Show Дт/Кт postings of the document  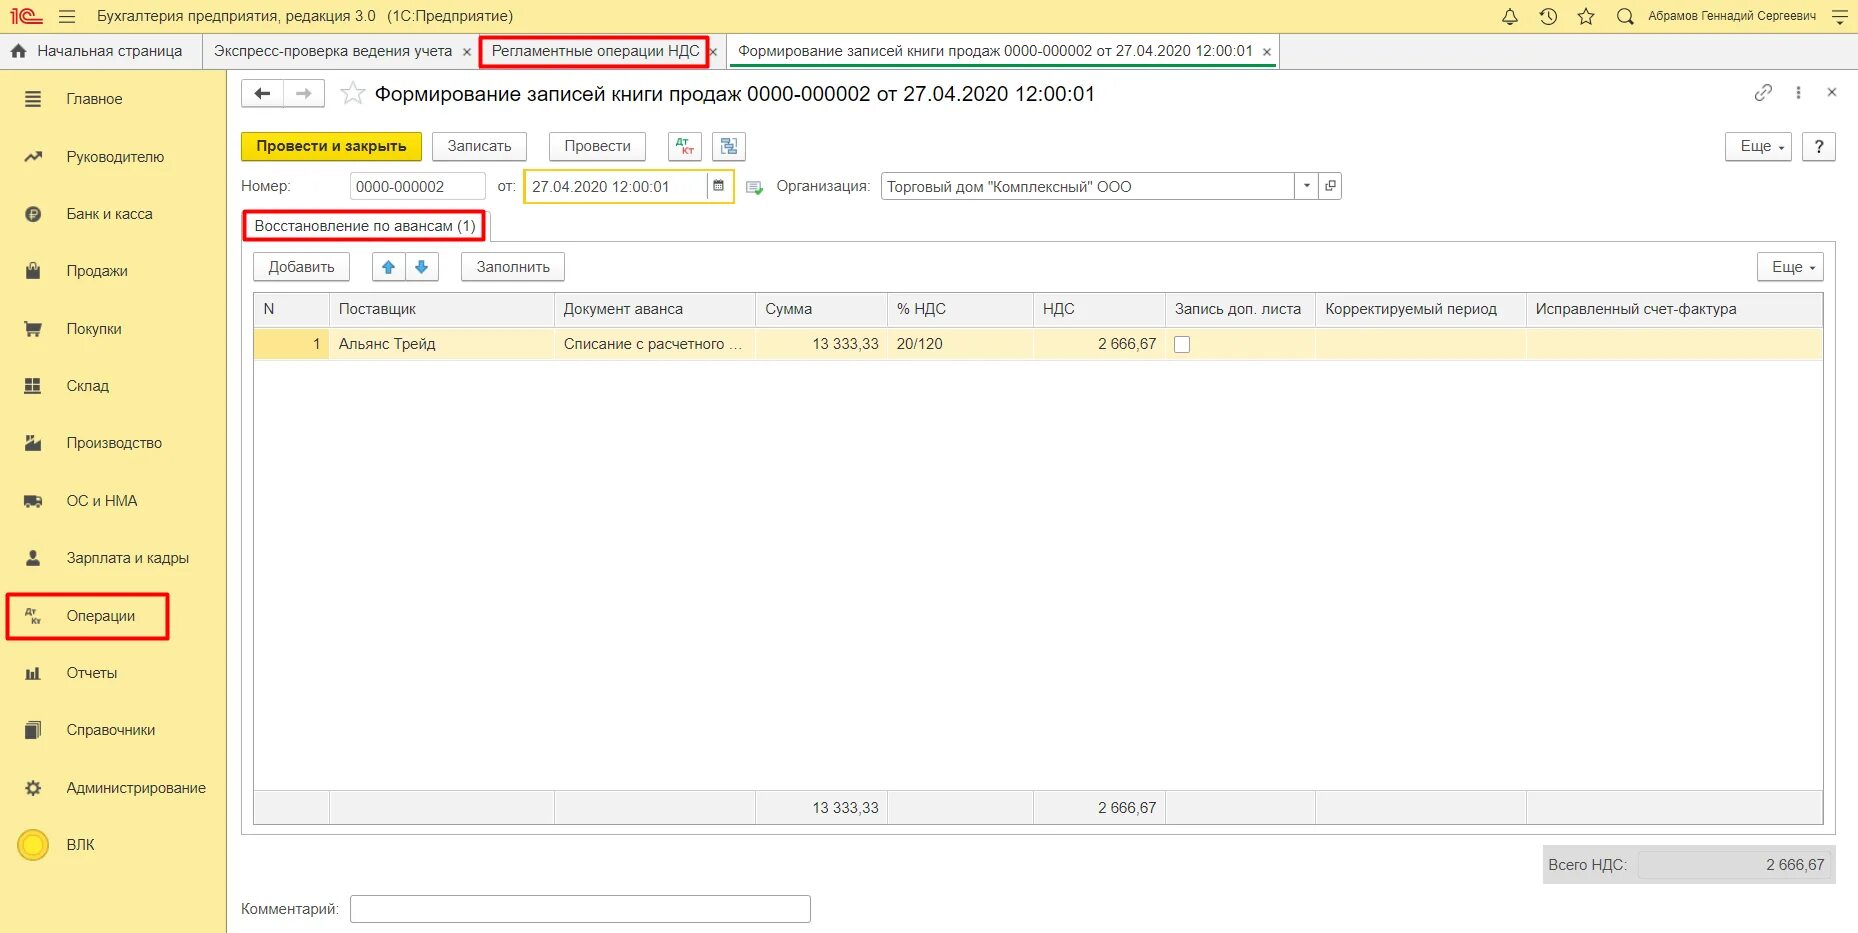tap(685, 146)
